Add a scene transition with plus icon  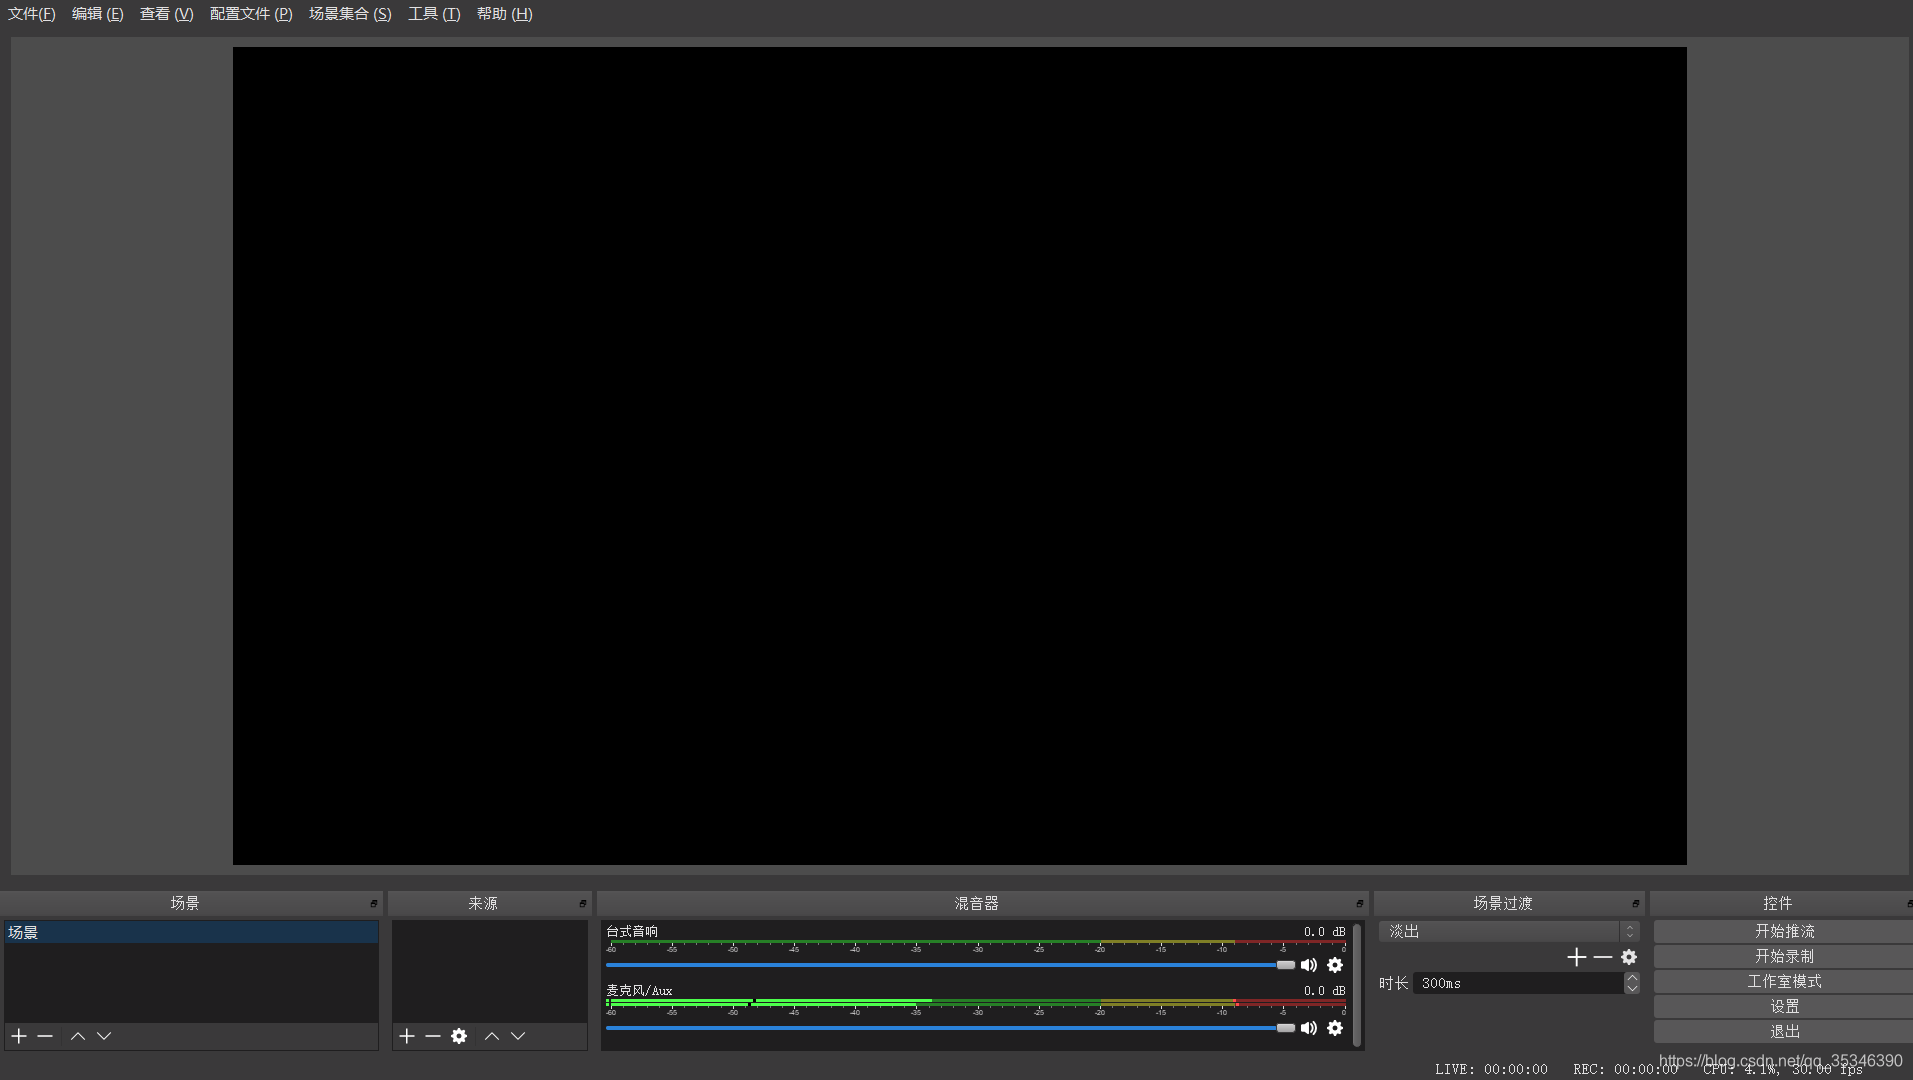click(x=1577, y=957)
